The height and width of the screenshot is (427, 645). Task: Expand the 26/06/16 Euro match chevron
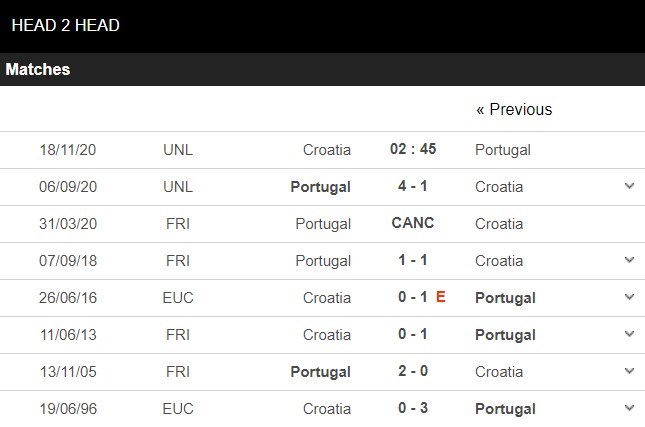click(628, 297)
